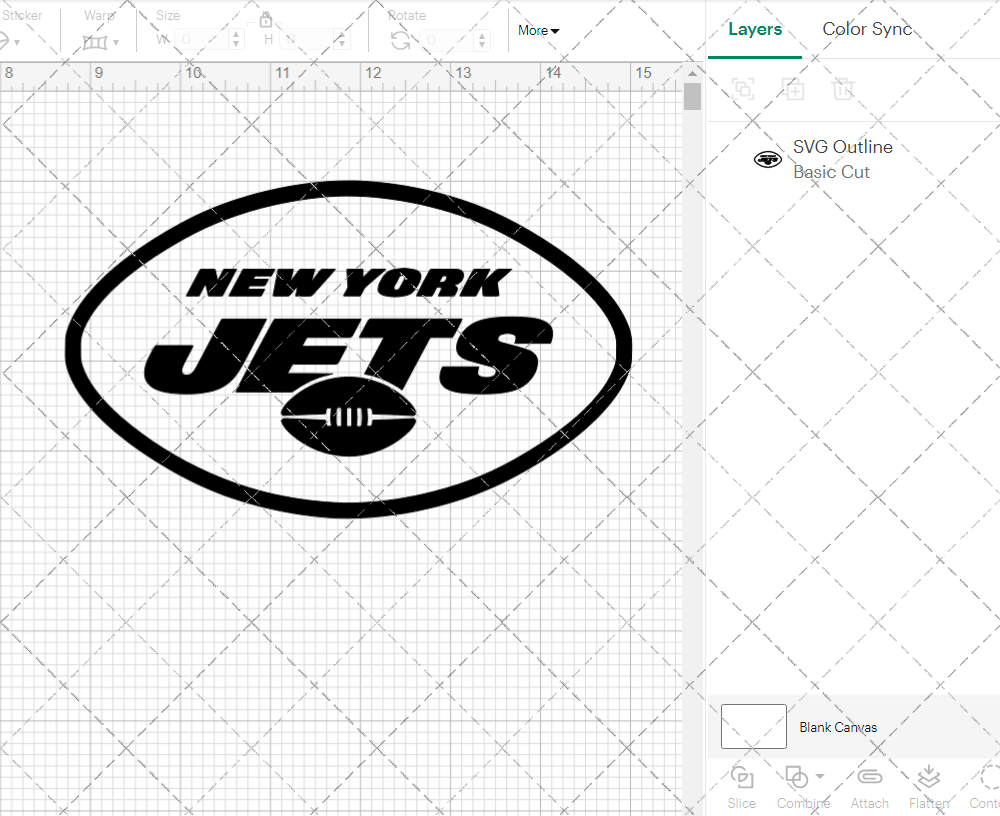Click the Attach paperclip icon
The image size is (1000, 816).
[x=869, y=777]
